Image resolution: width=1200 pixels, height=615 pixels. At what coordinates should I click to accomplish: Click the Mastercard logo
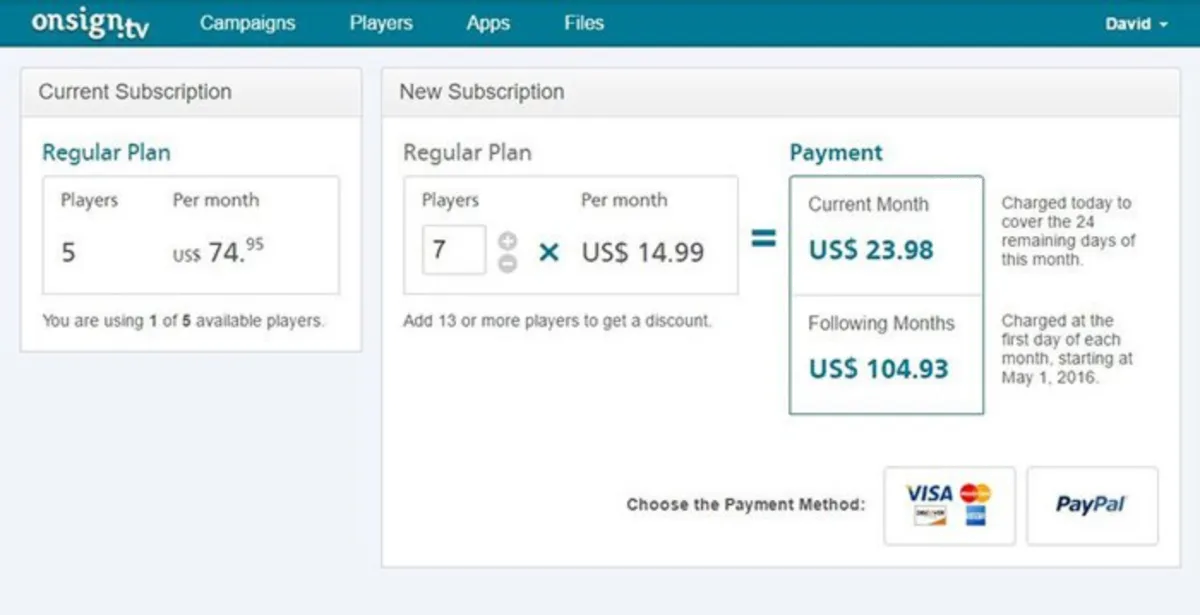tap(975, 493)
